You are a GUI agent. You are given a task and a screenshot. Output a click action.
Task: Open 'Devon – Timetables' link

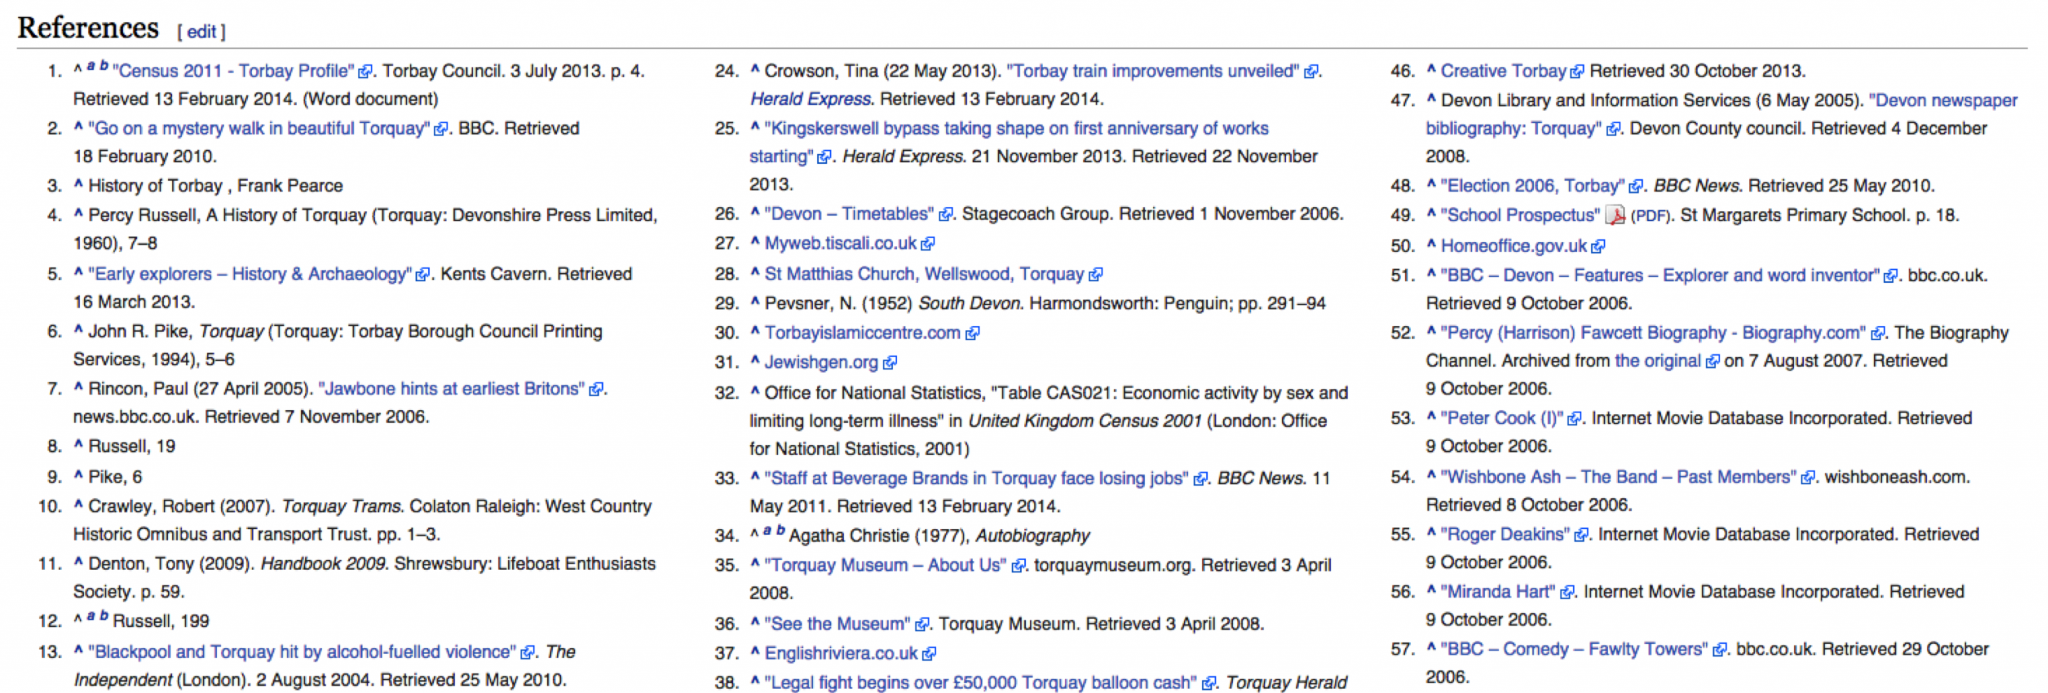[x=849, y=214]
